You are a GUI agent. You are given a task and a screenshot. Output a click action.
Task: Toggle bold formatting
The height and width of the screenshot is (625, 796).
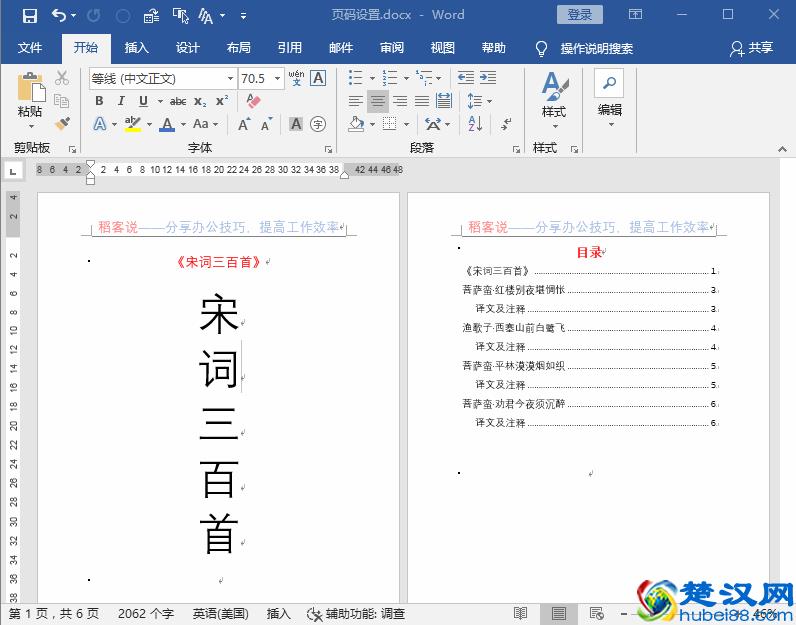[100, 101]
